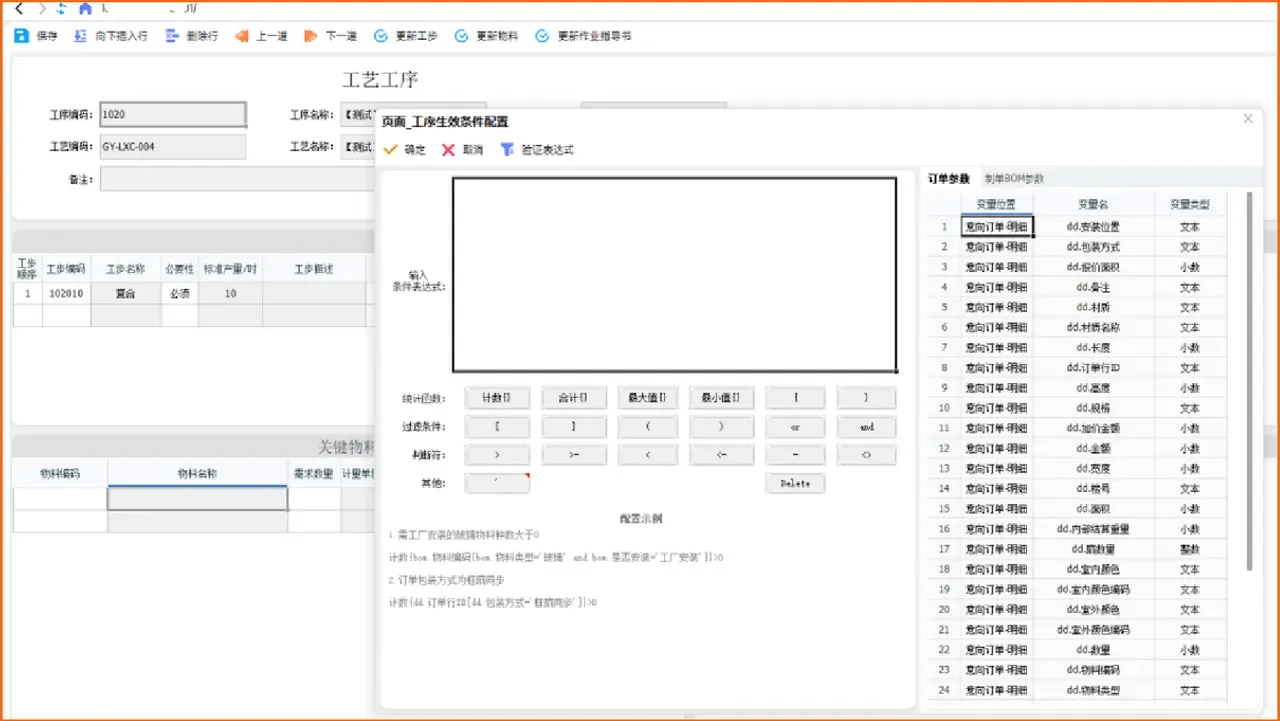Viewport: 1280px width, 721px height.
Task: Click in the condition expression text area
Action: click(x=674, y=274)
